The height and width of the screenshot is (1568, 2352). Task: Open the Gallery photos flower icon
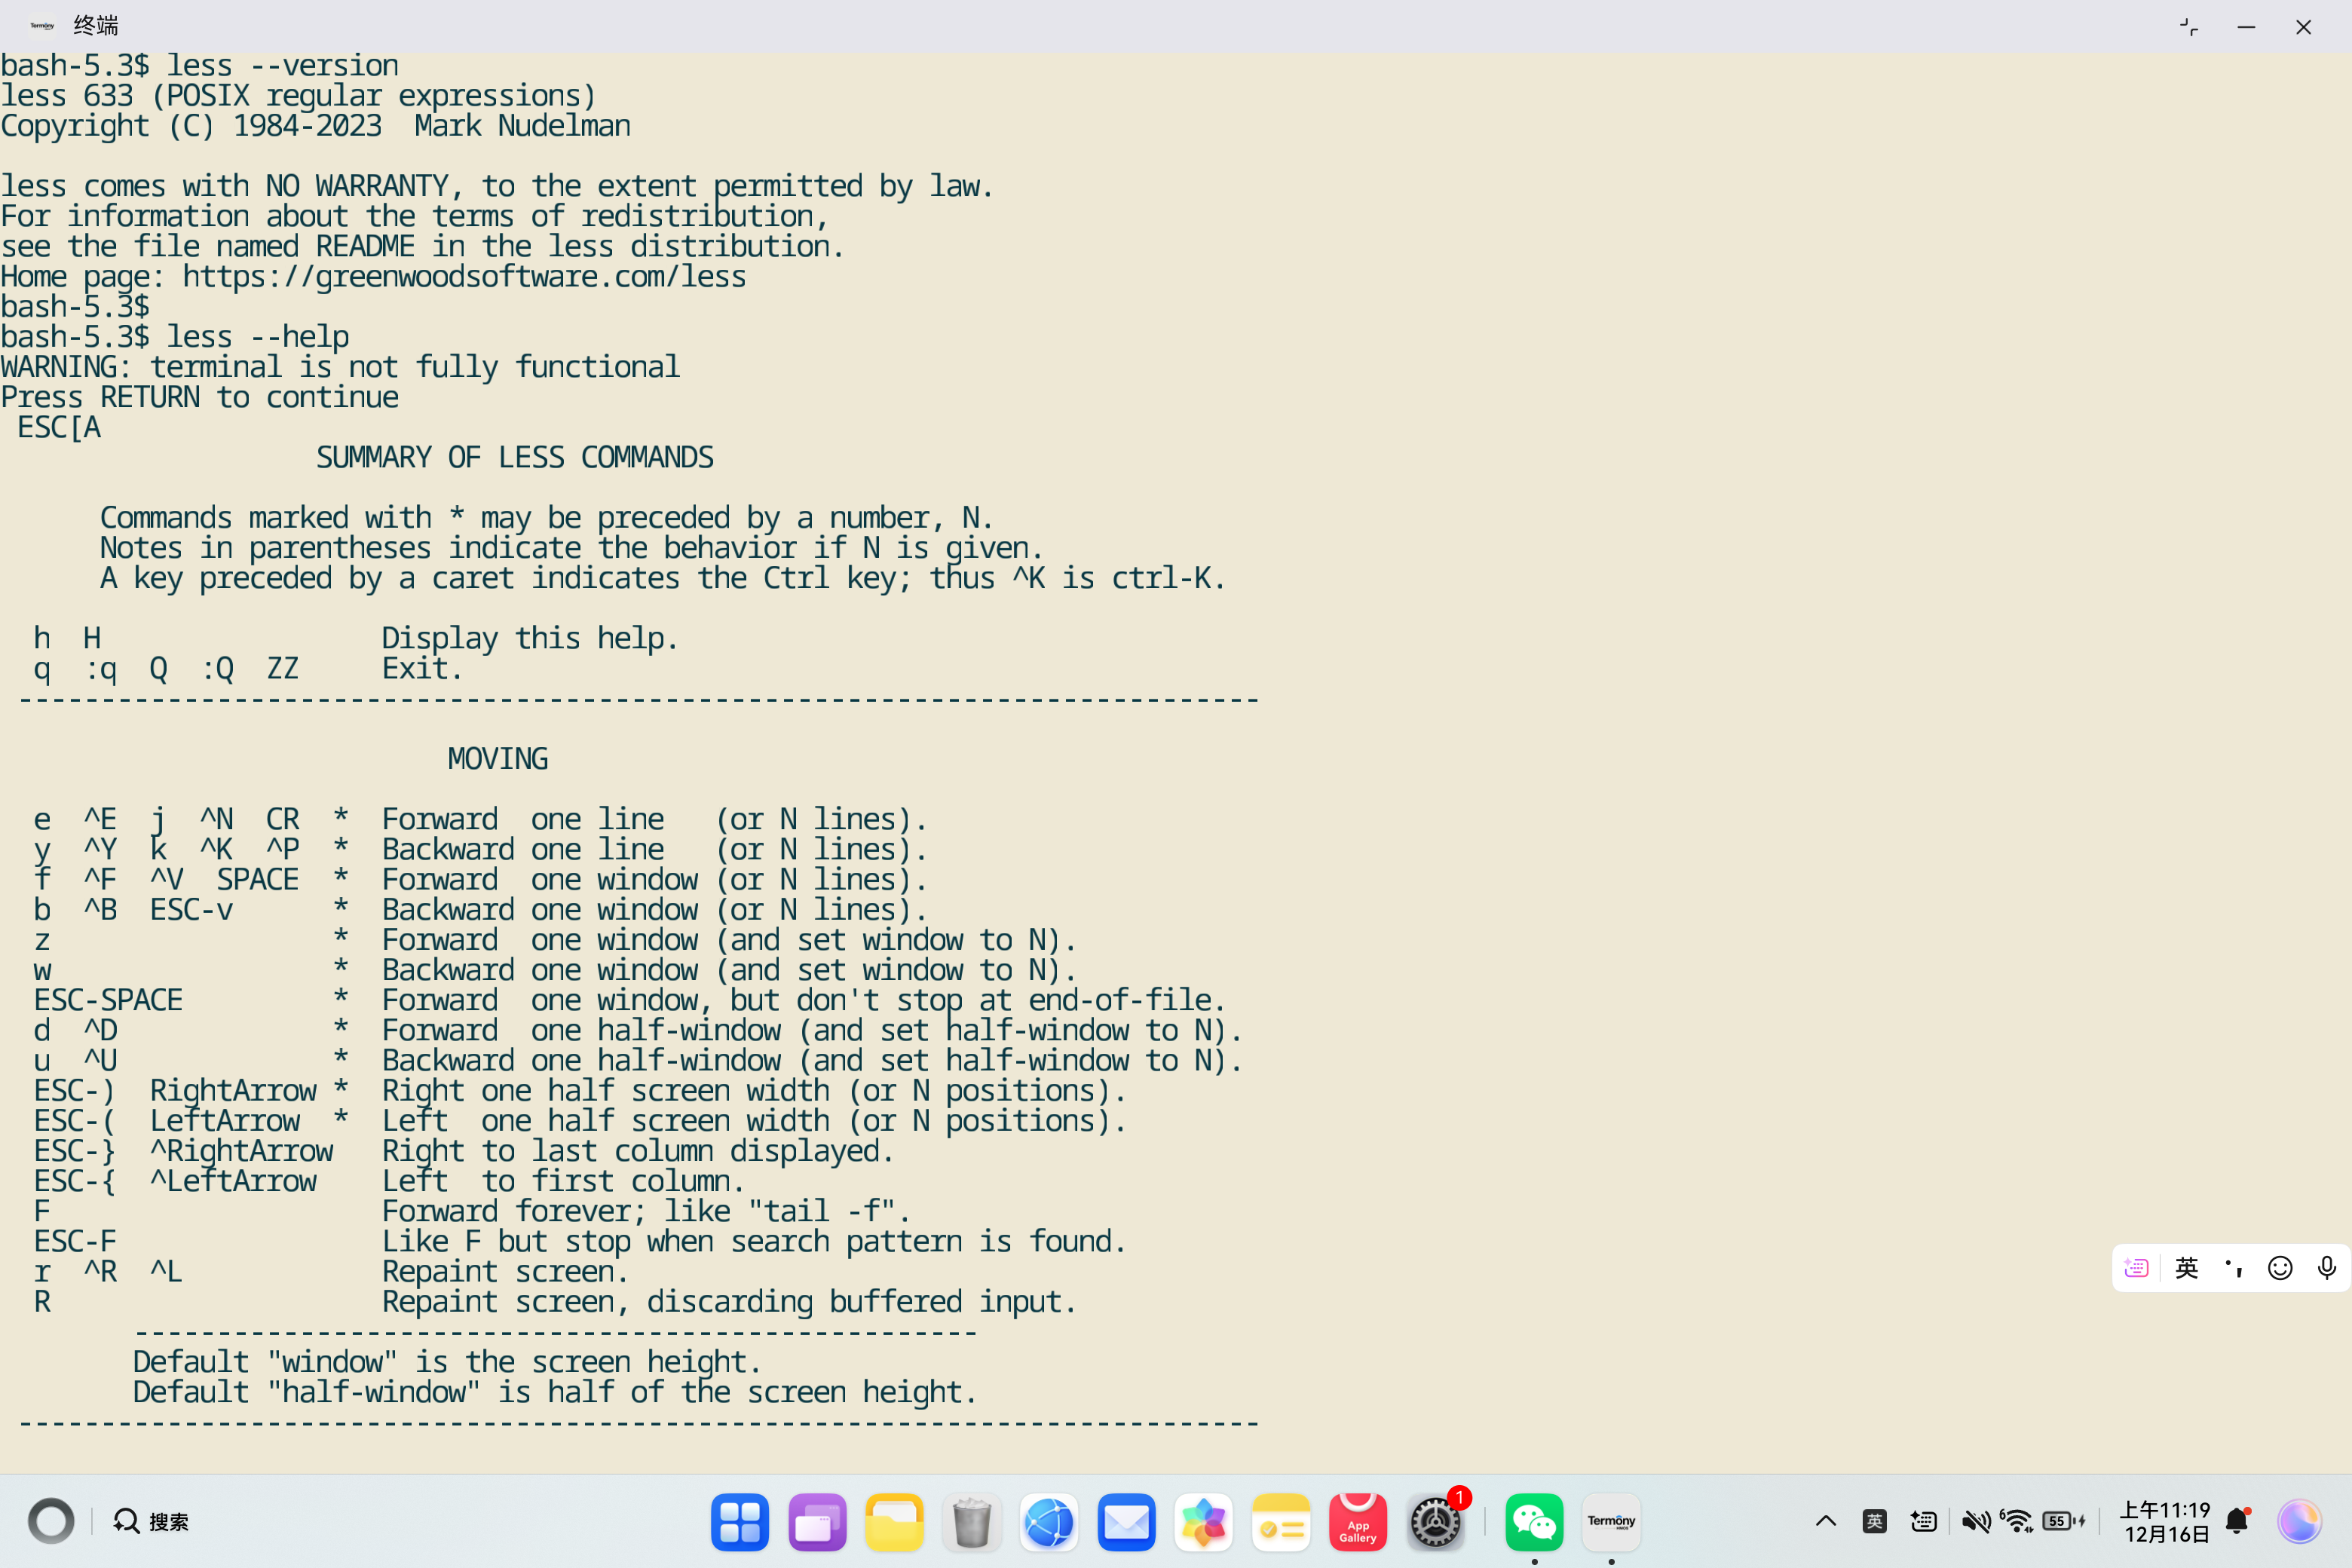(x=1203, y=1522)
